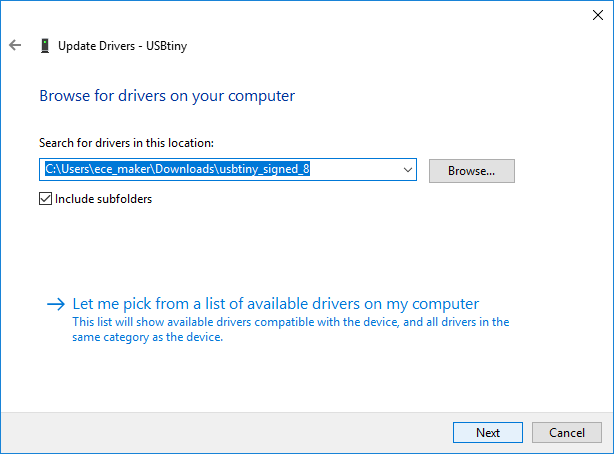
Task: Click the blue arrow beside Let me pick
Action: (x=56, y=304)
